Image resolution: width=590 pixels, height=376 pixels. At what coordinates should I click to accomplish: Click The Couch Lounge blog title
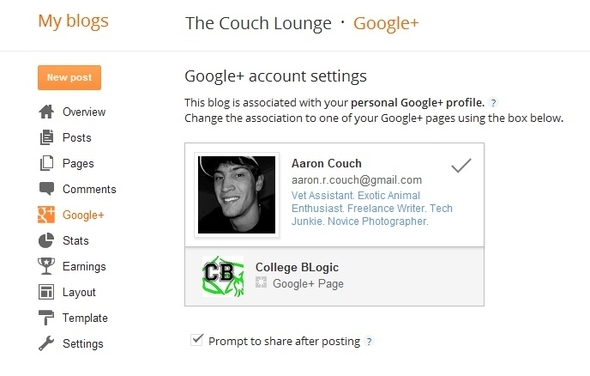(x=259, y=23)
